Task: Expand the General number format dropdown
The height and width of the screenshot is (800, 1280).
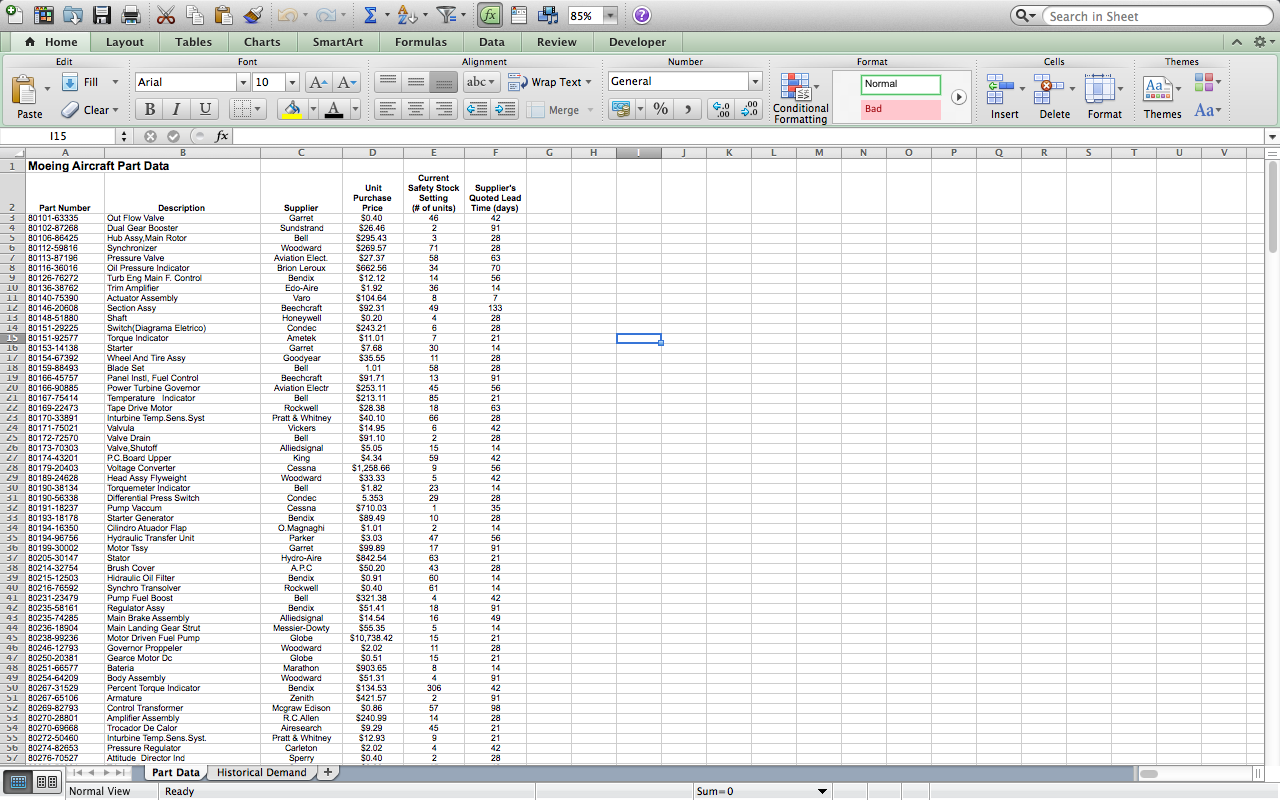Action: pyautogui.click(x=755, y=82)
